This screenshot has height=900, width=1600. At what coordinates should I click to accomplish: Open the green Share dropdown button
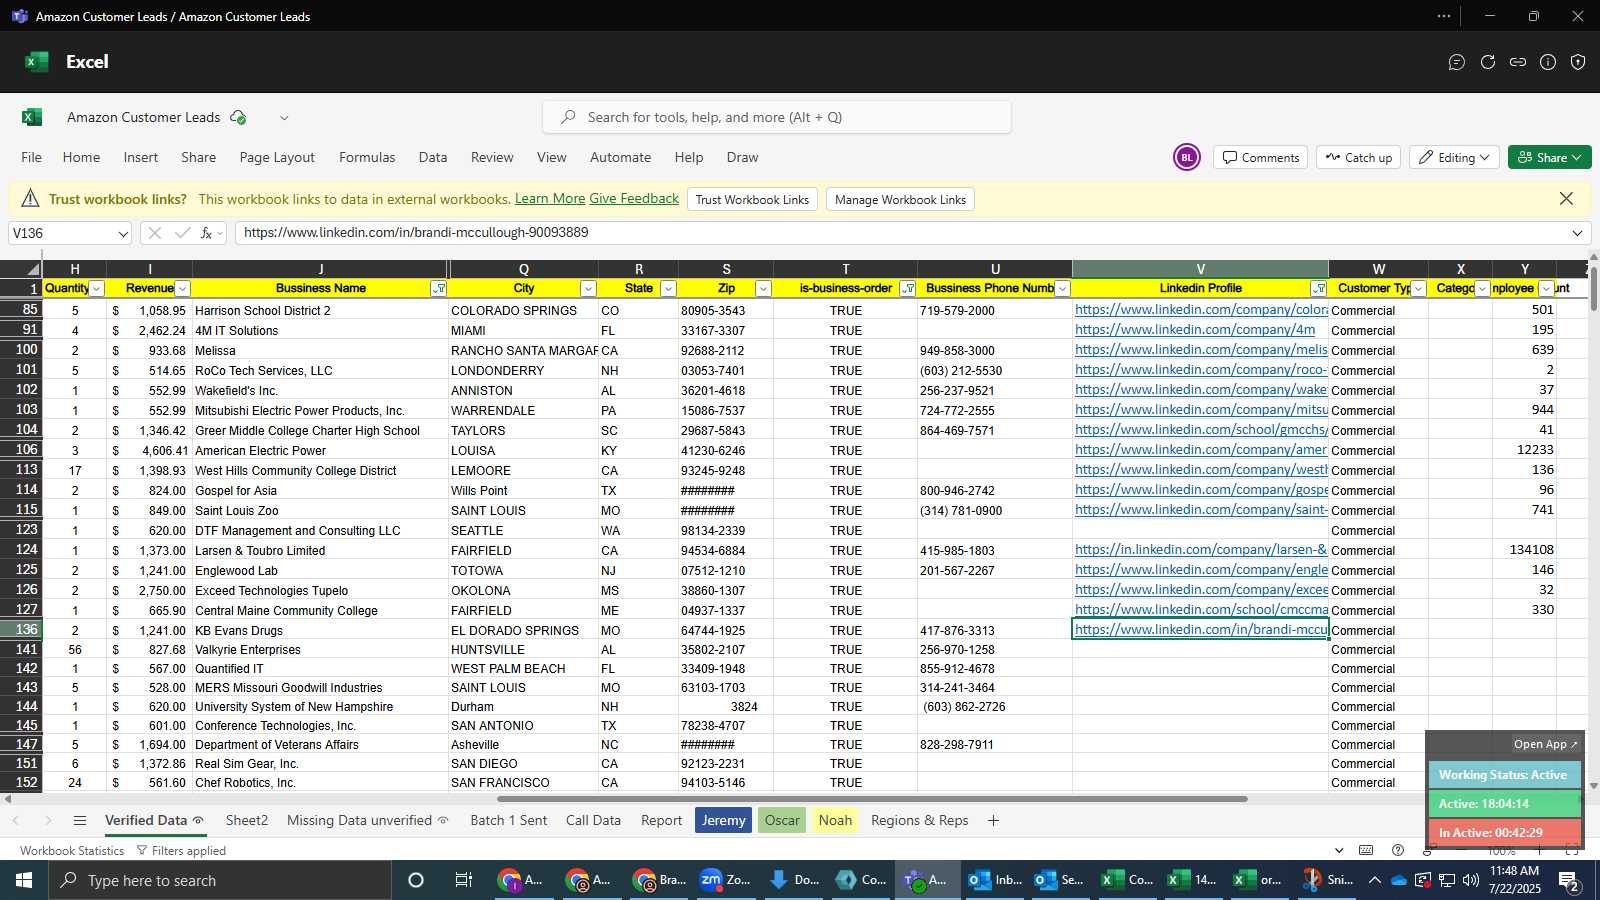(x=1549, y=157)
